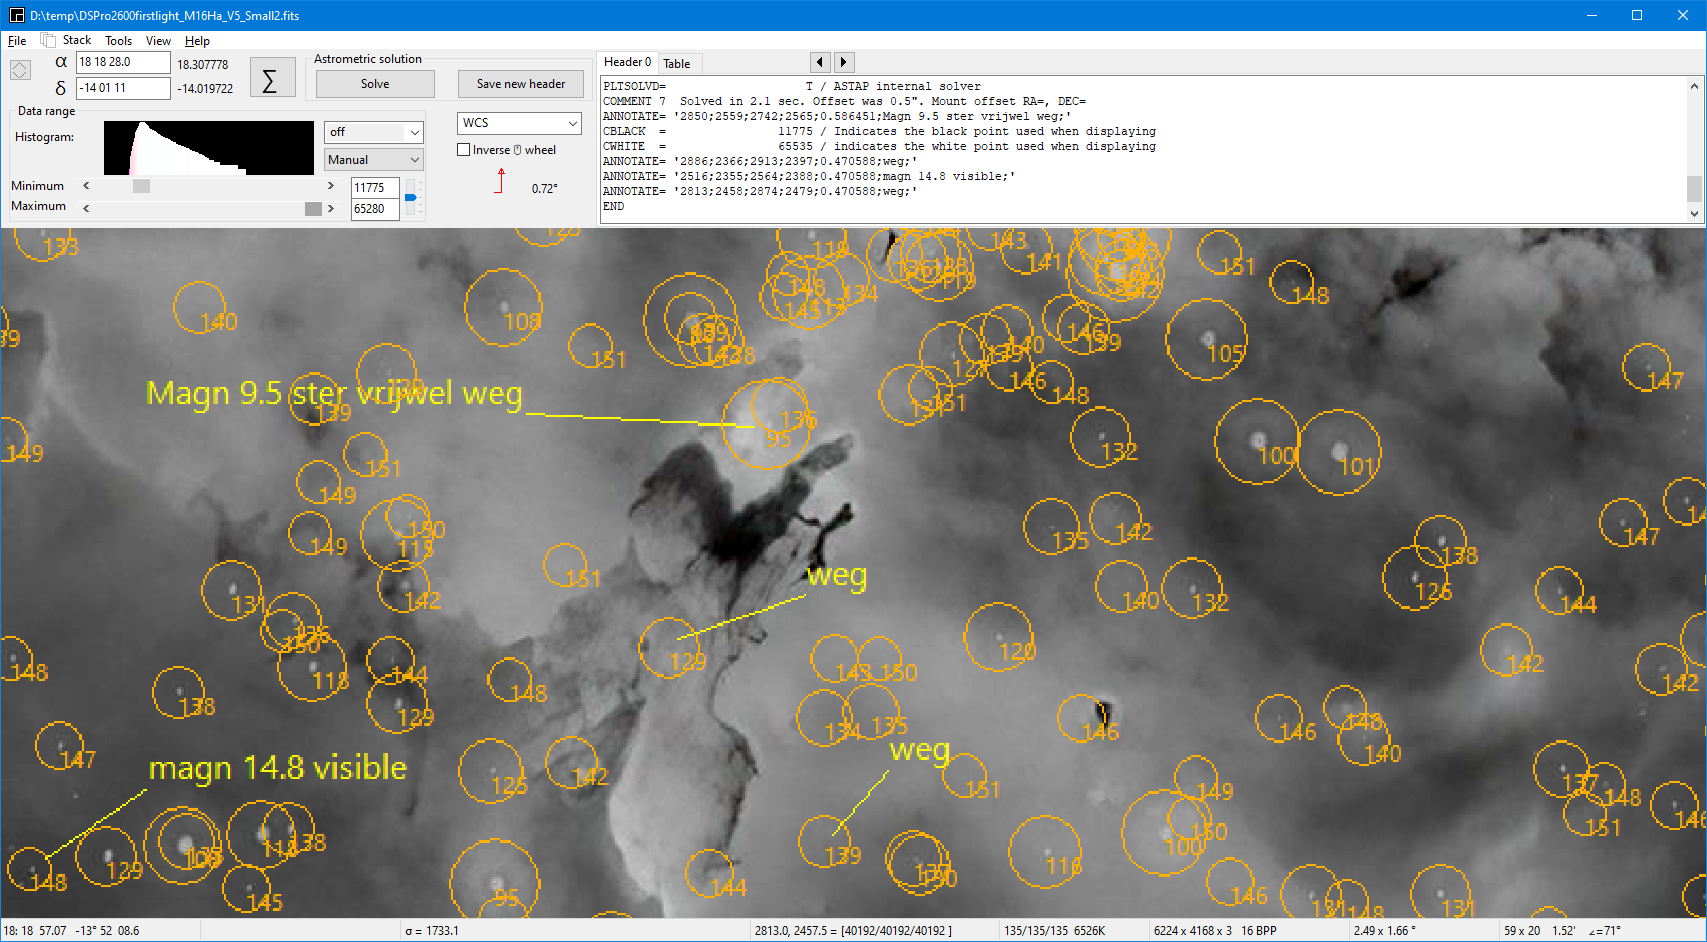The height and width of the screenshot is (942, 1707).
Task: Switch to the Table tab
Action: (677, 64)
